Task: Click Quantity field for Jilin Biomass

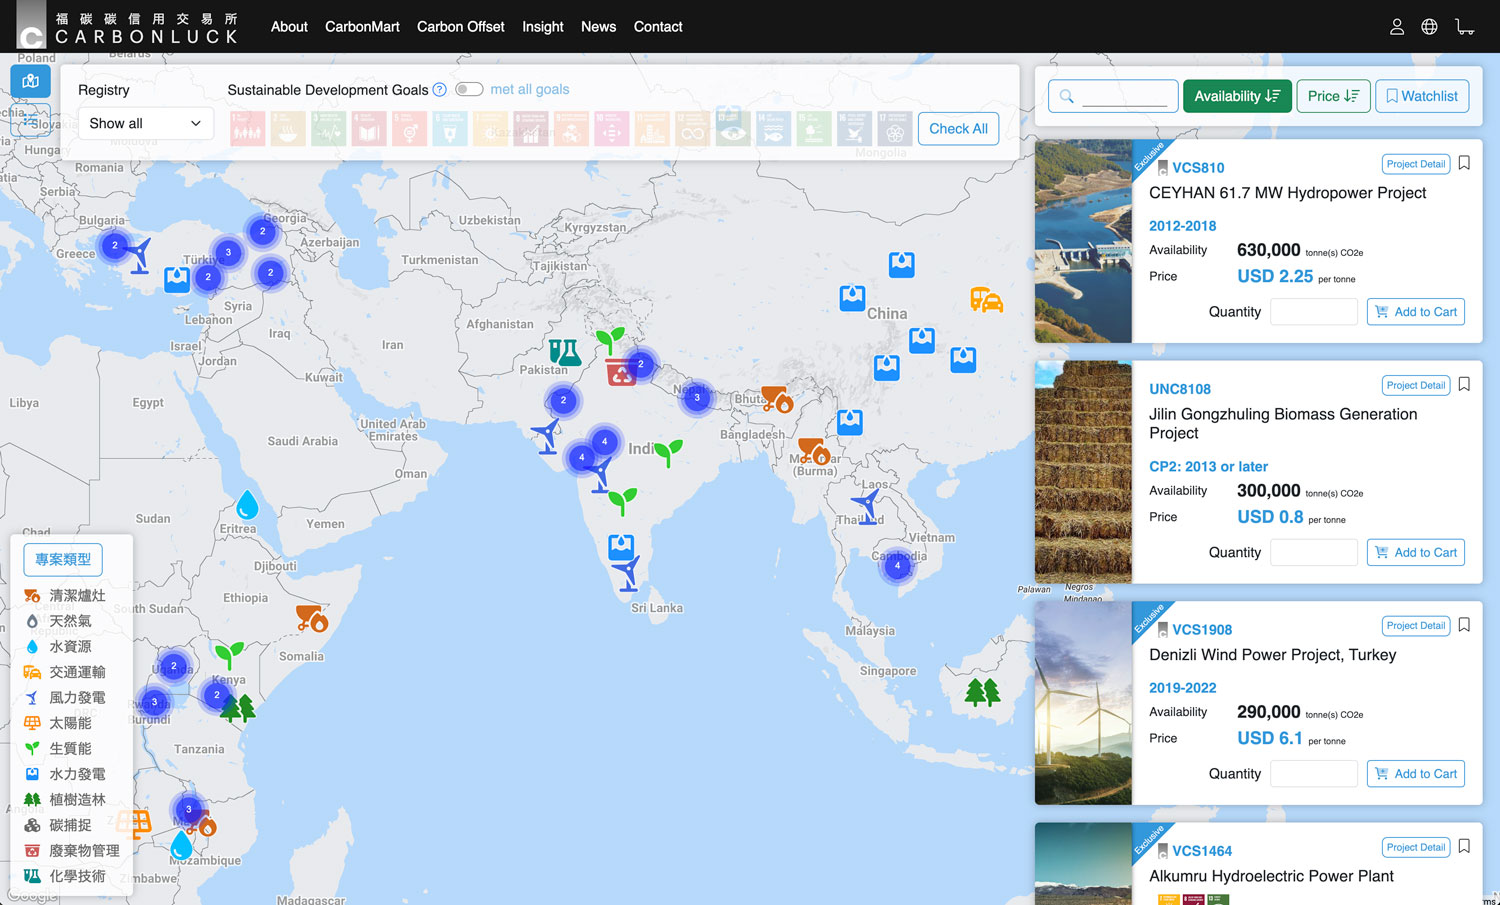Action: (x=1314, y=553)
